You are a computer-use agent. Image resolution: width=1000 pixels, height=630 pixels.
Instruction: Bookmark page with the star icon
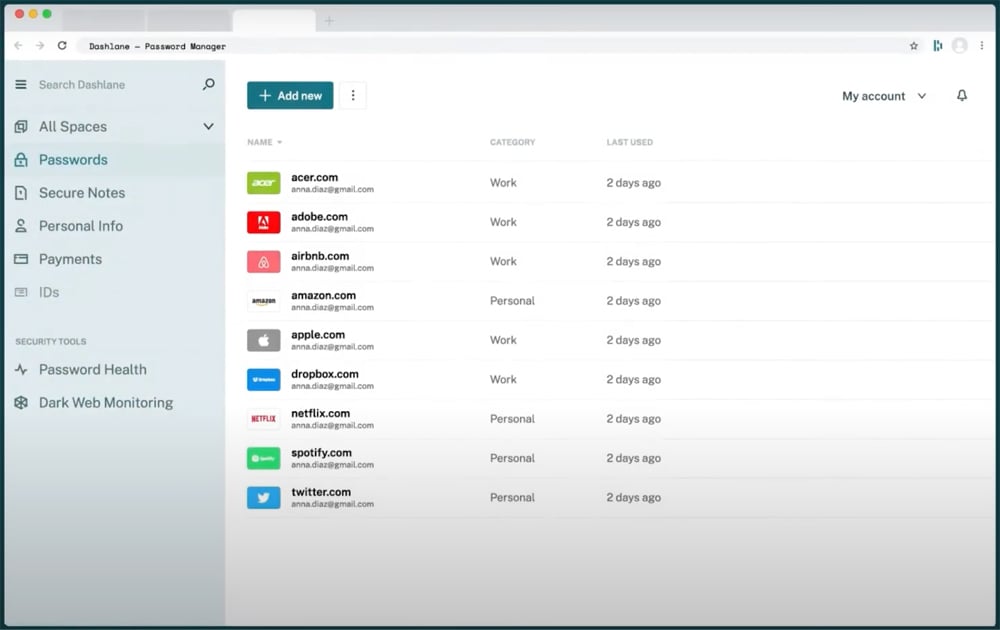click(x=913, y=46)
